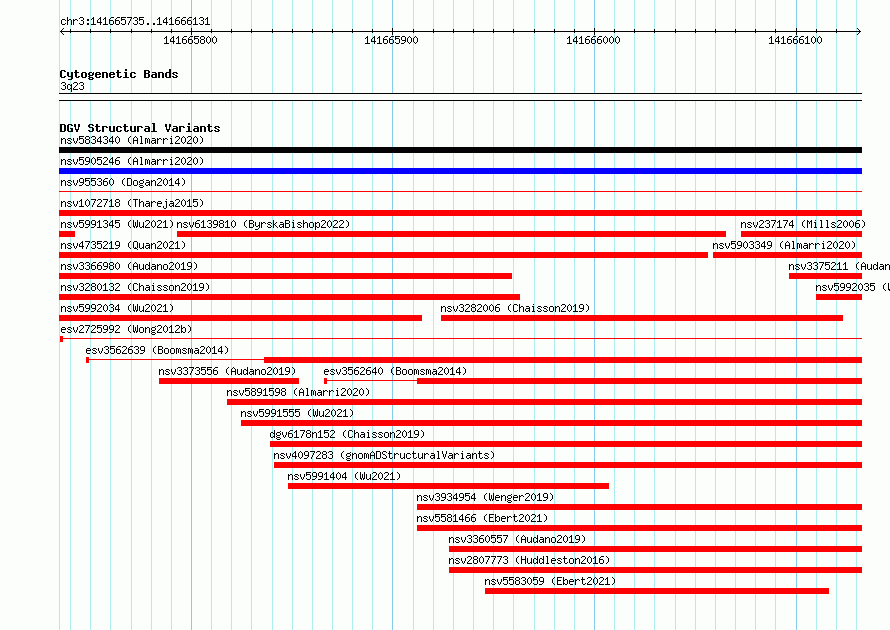
Task: Select the red nsv3934954 variant bar
Action: [x=640, y=507]
